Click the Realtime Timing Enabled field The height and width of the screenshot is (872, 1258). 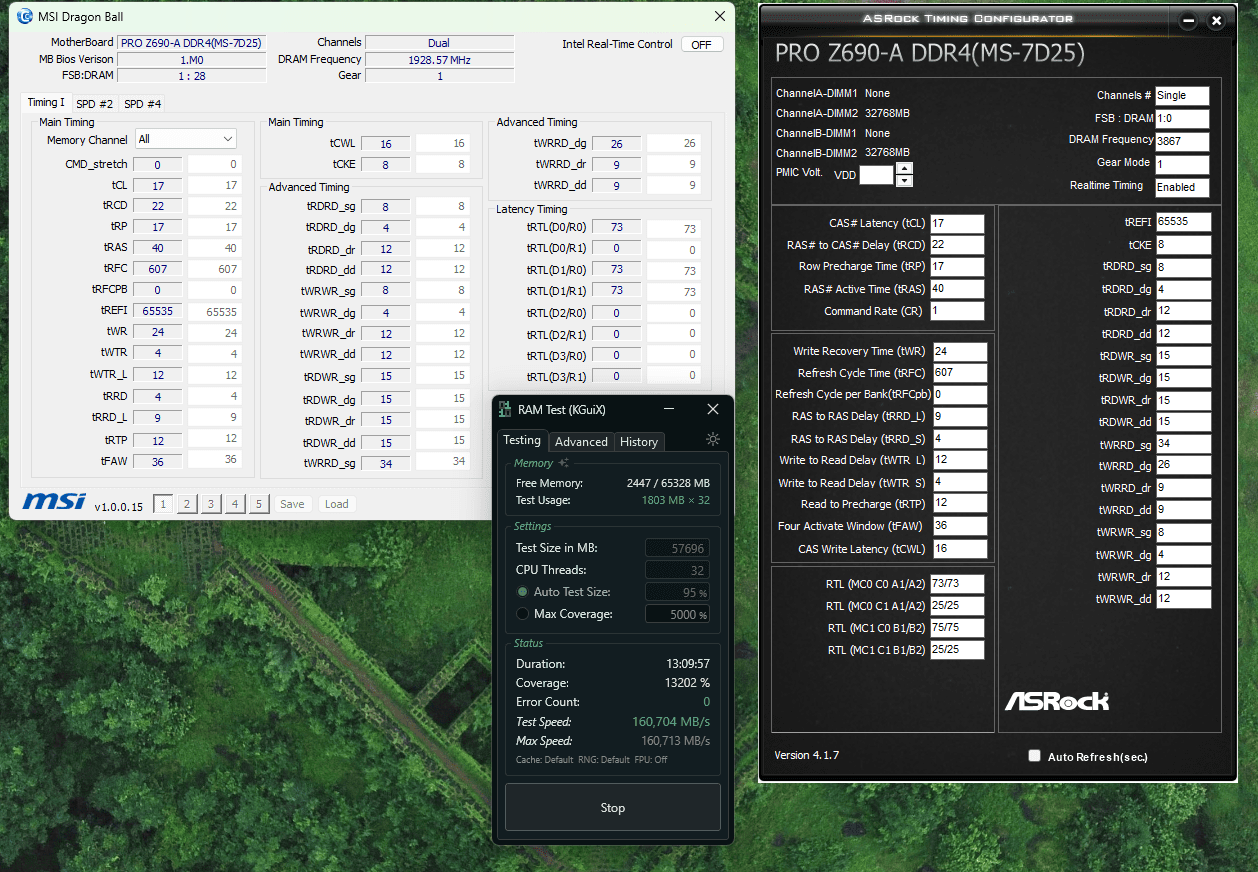point(1182,187)
